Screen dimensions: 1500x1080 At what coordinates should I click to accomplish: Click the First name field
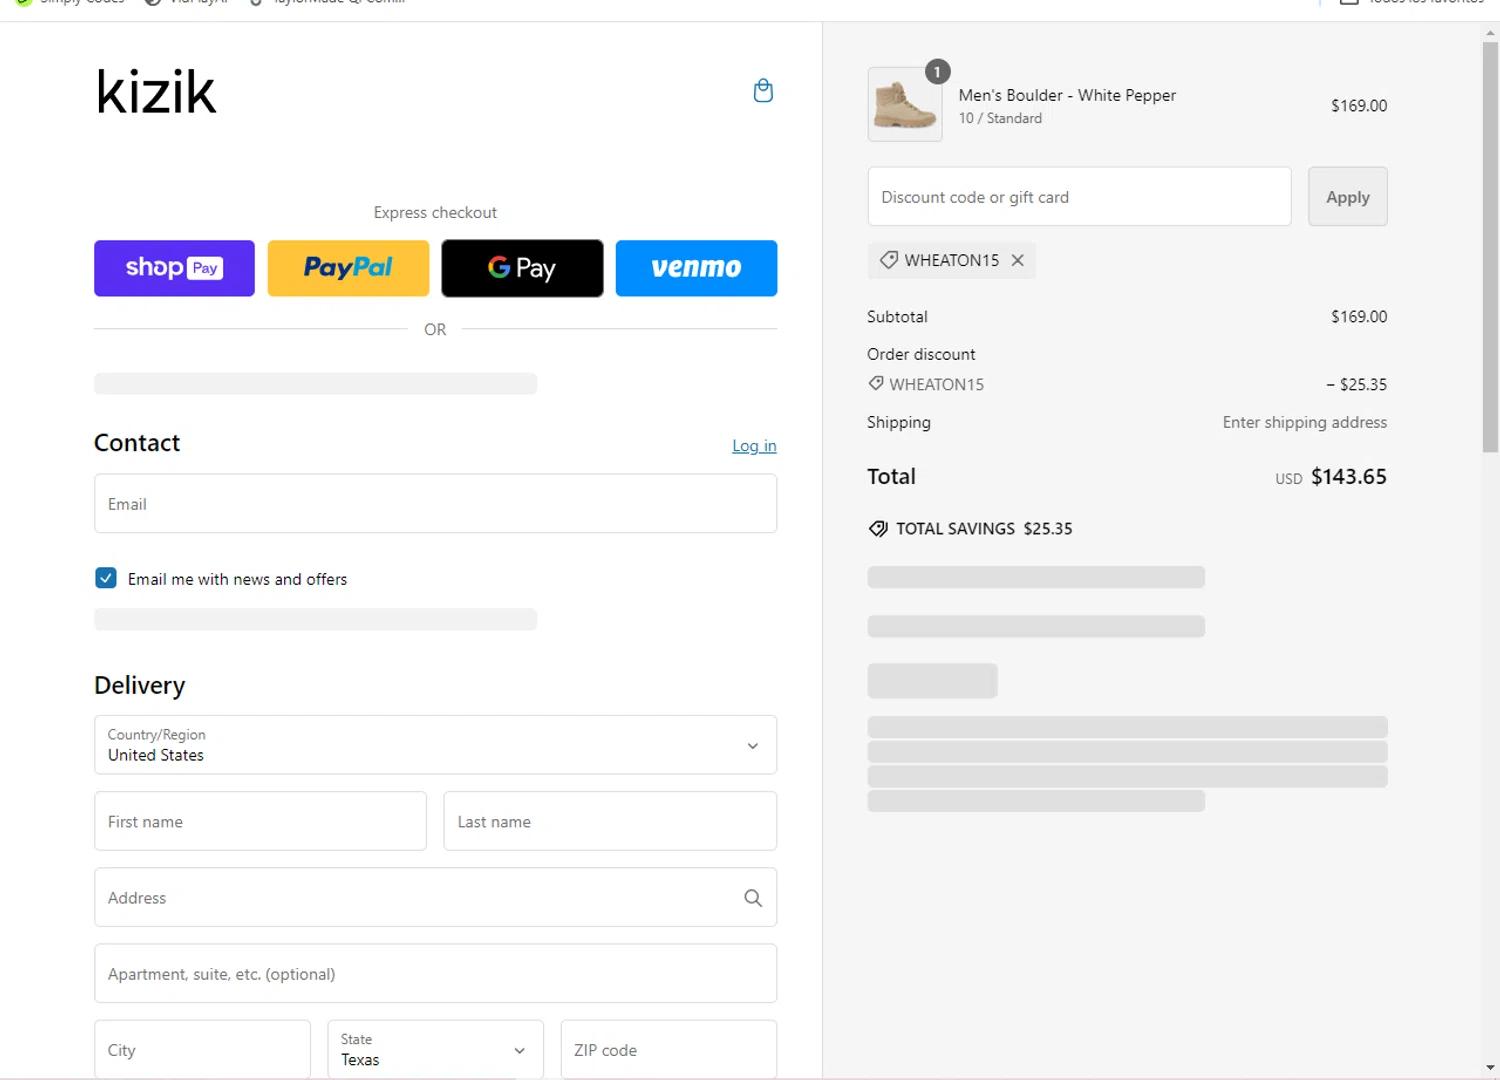coord(260,821)
